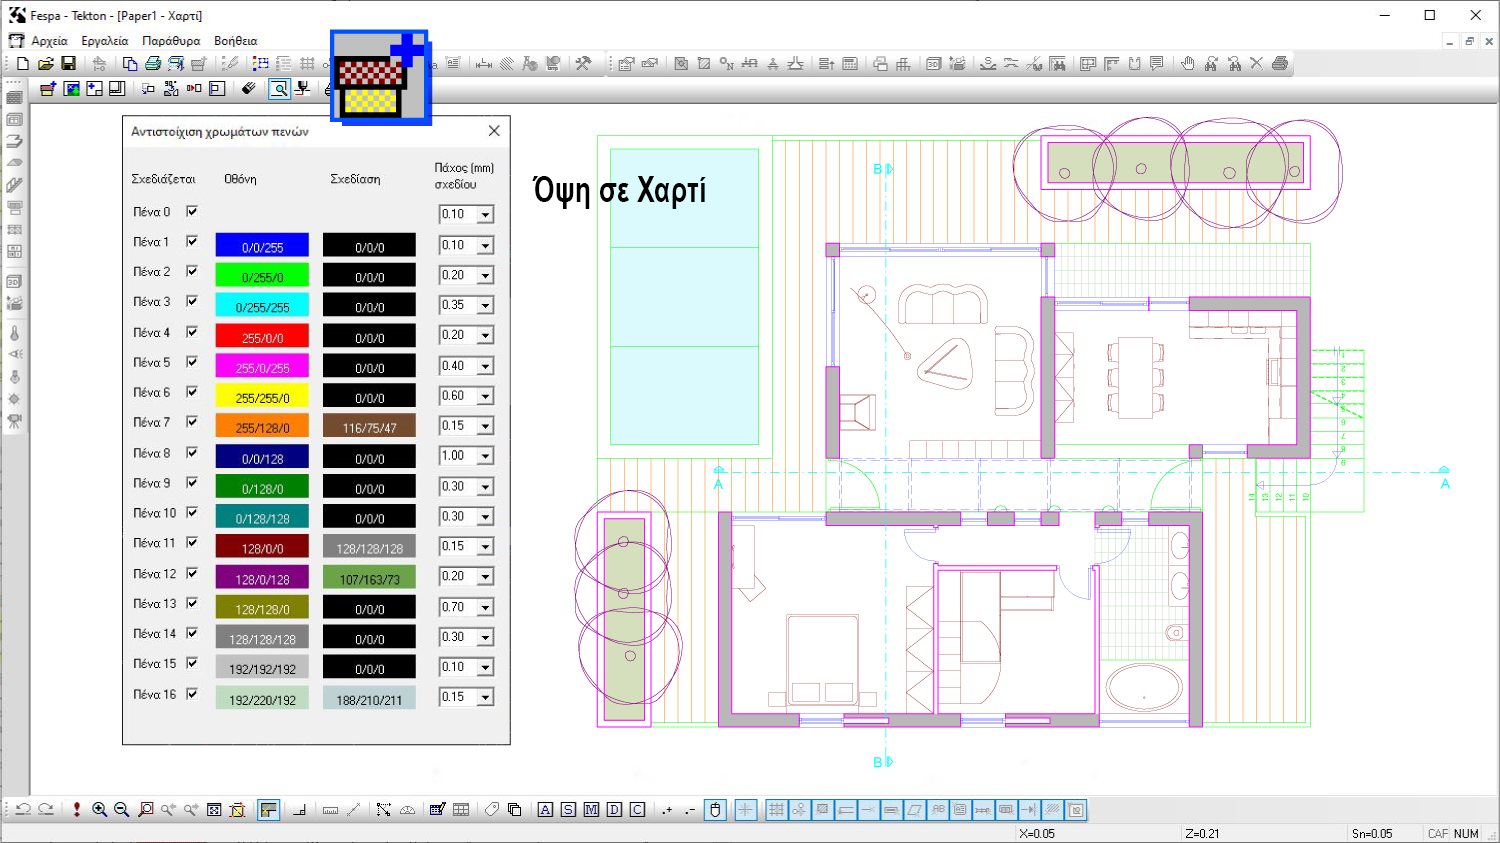Toggle the Πένα 16 checkbox
1500x843 pixels.
192,694
